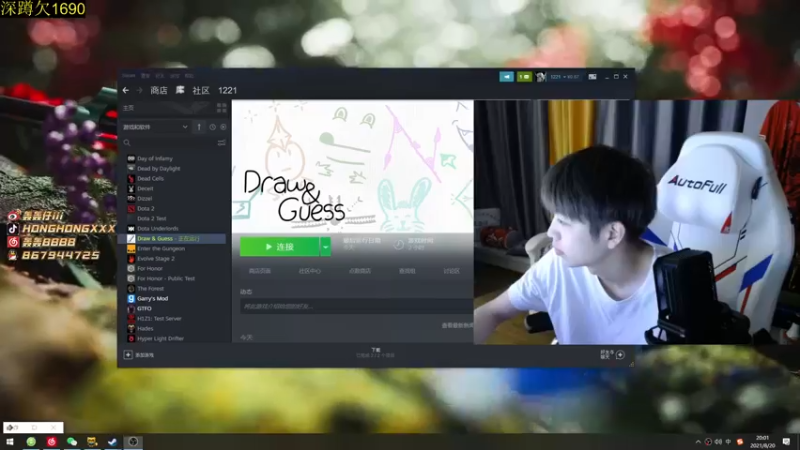
Task: Open the Steam menu in title bar
Action: [x=129, y=76]
